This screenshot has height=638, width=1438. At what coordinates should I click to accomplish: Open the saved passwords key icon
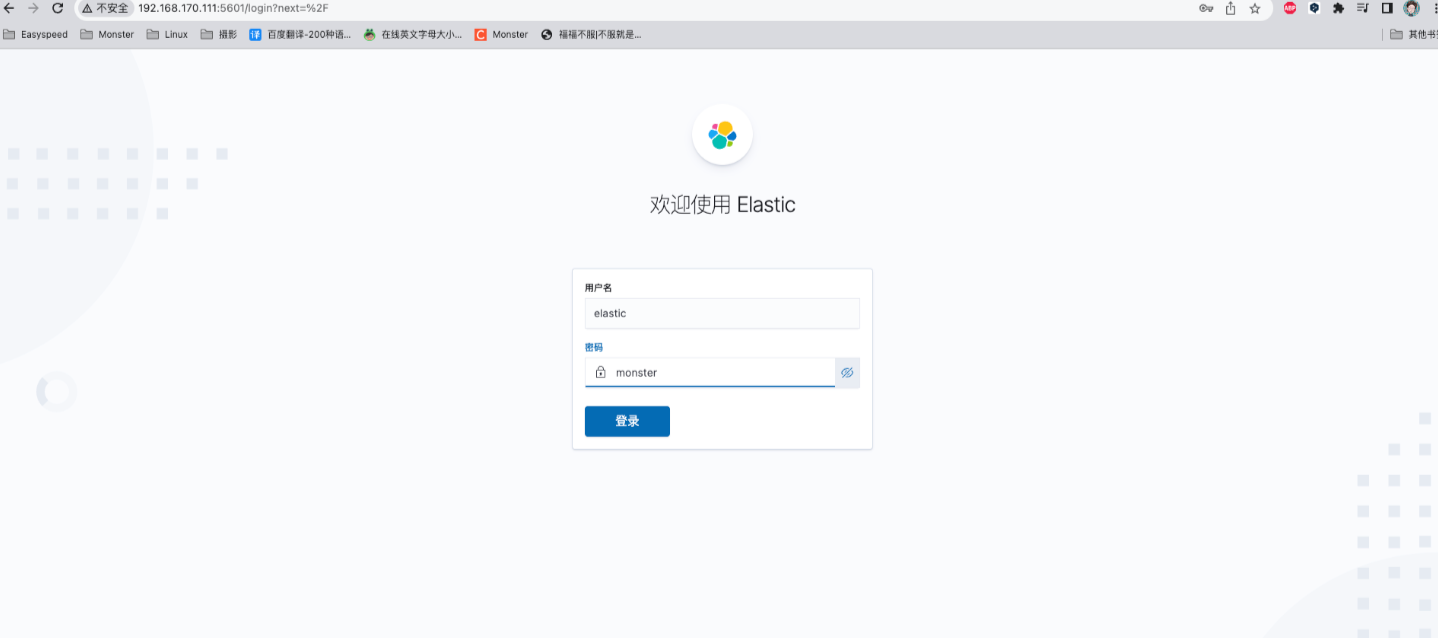[1206, 8]
